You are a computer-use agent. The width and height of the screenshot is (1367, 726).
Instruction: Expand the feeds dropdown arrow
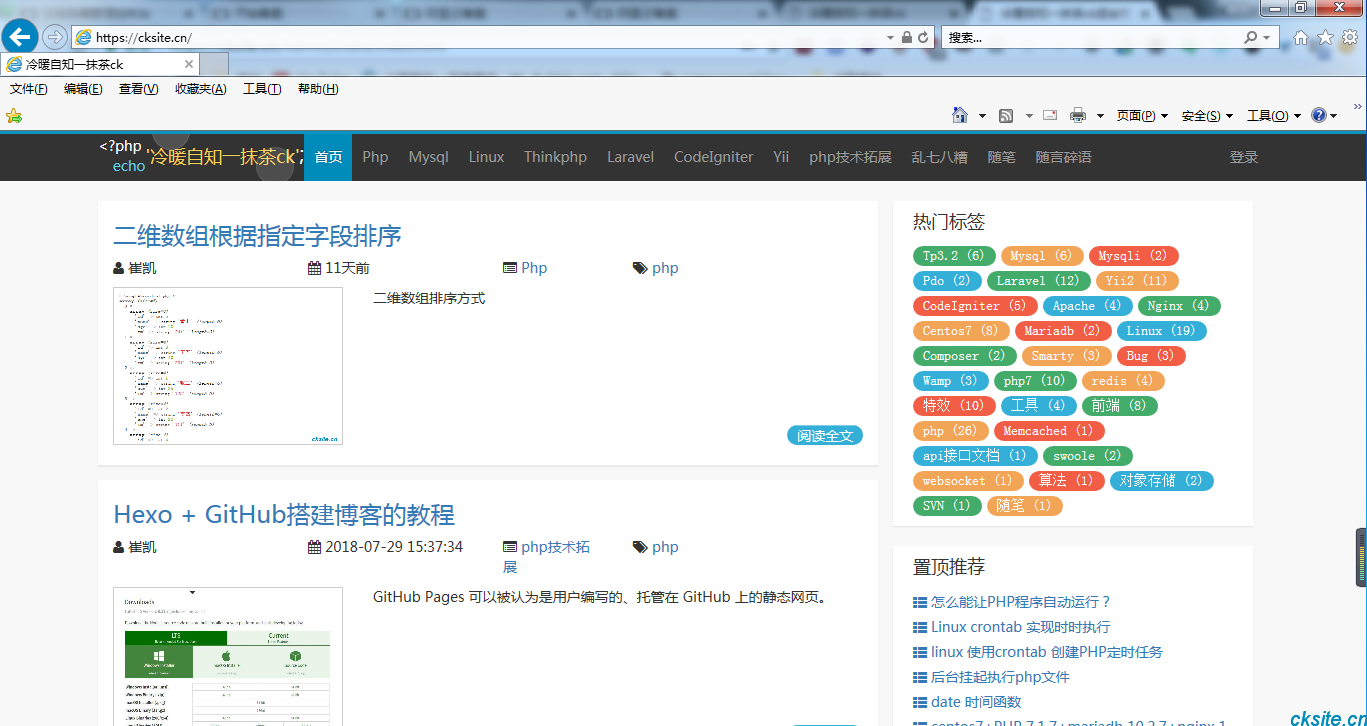[x=1029, y=116]
